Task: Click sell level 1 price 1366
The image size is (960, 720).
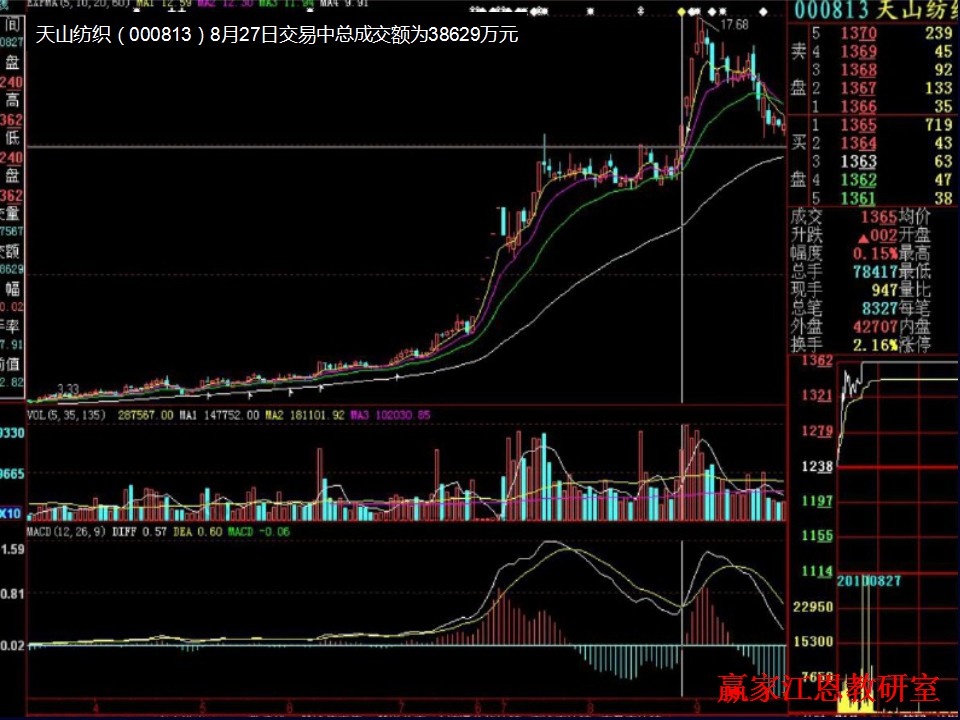Action: (x=858, y=107)
